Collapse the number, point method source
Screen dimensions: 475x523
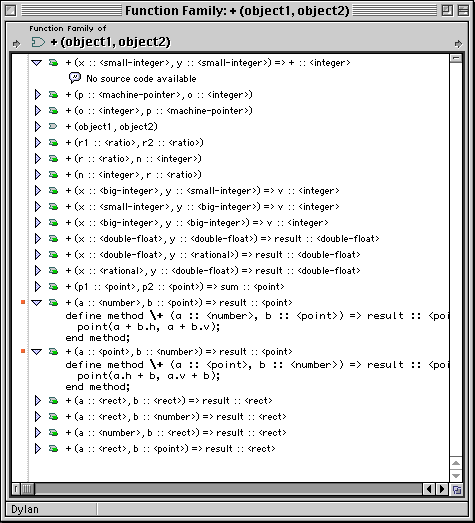[37, 303]
